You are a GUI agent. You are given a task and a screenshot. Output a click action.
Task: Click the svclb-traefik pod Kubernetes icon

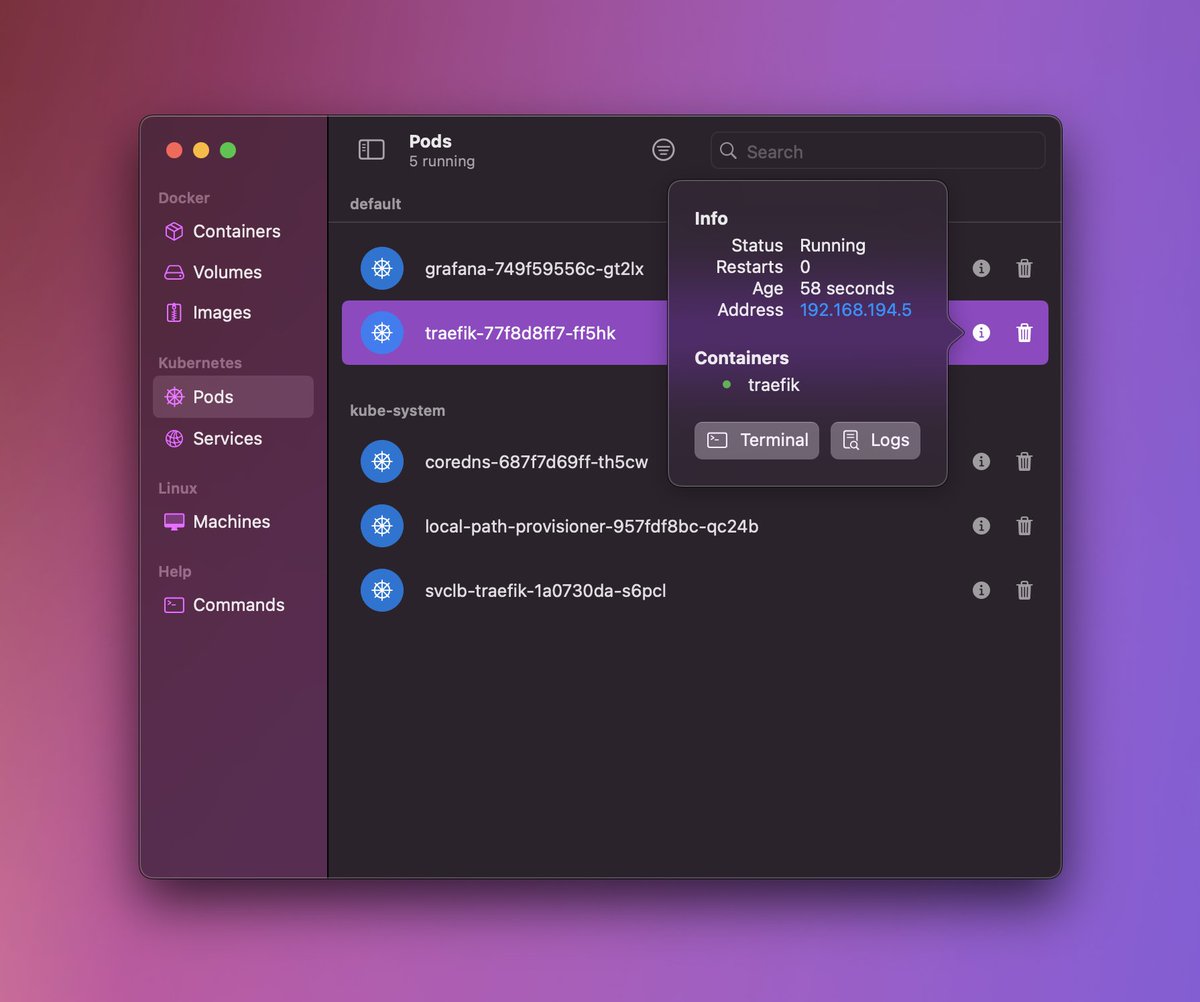382,591
